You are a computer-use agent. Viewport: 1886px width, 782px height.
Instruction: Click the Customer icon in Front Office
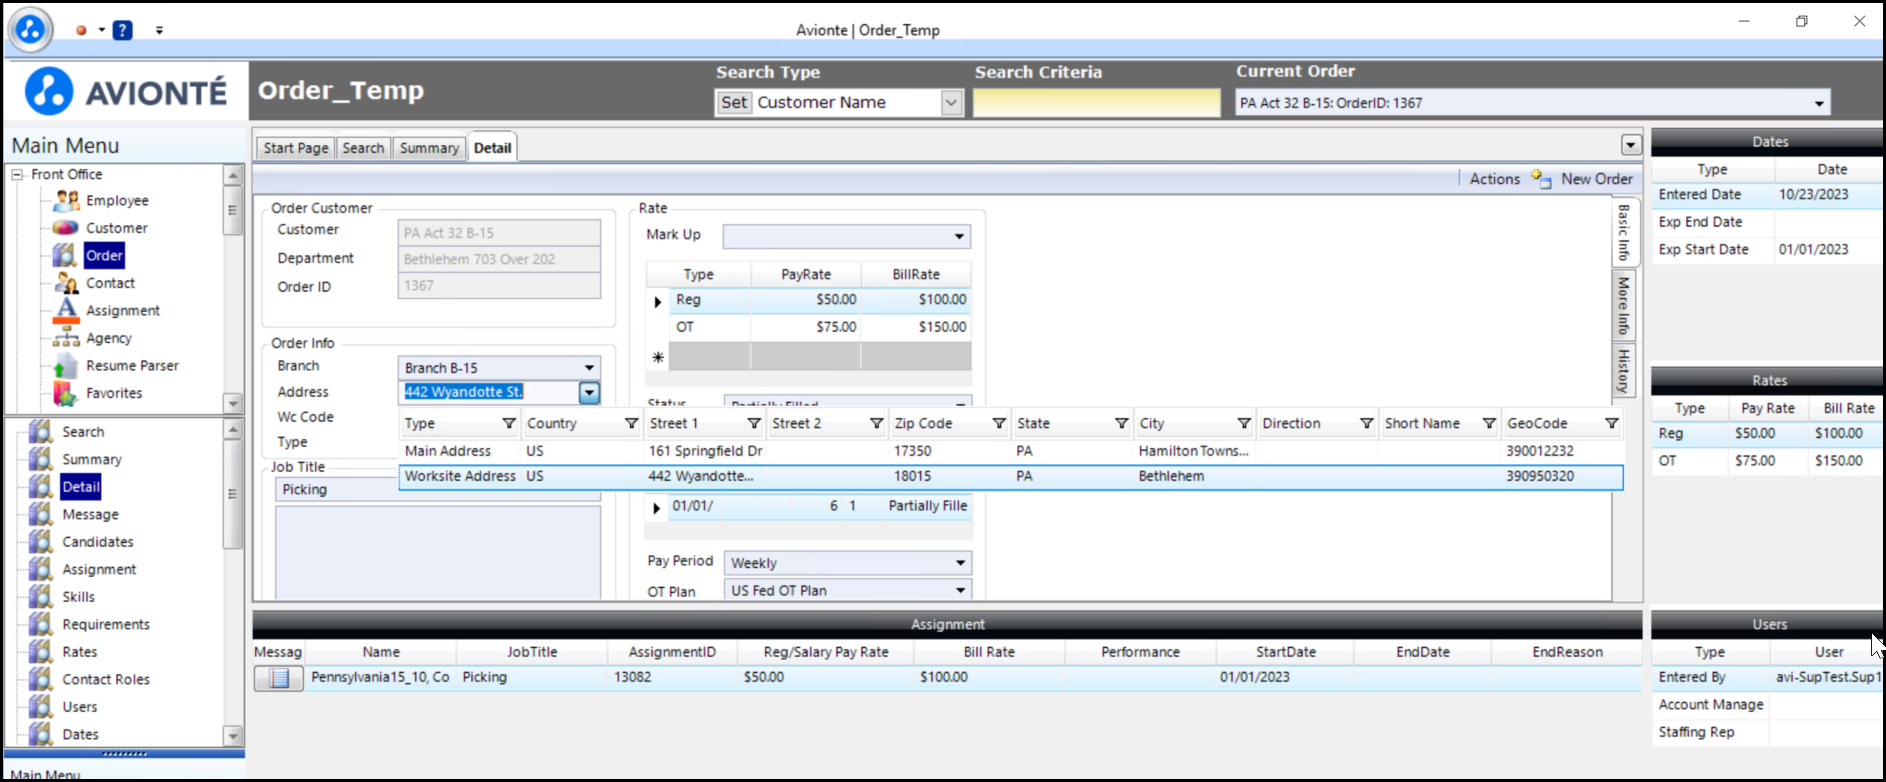pyautogui.click(x=66, y=228)
